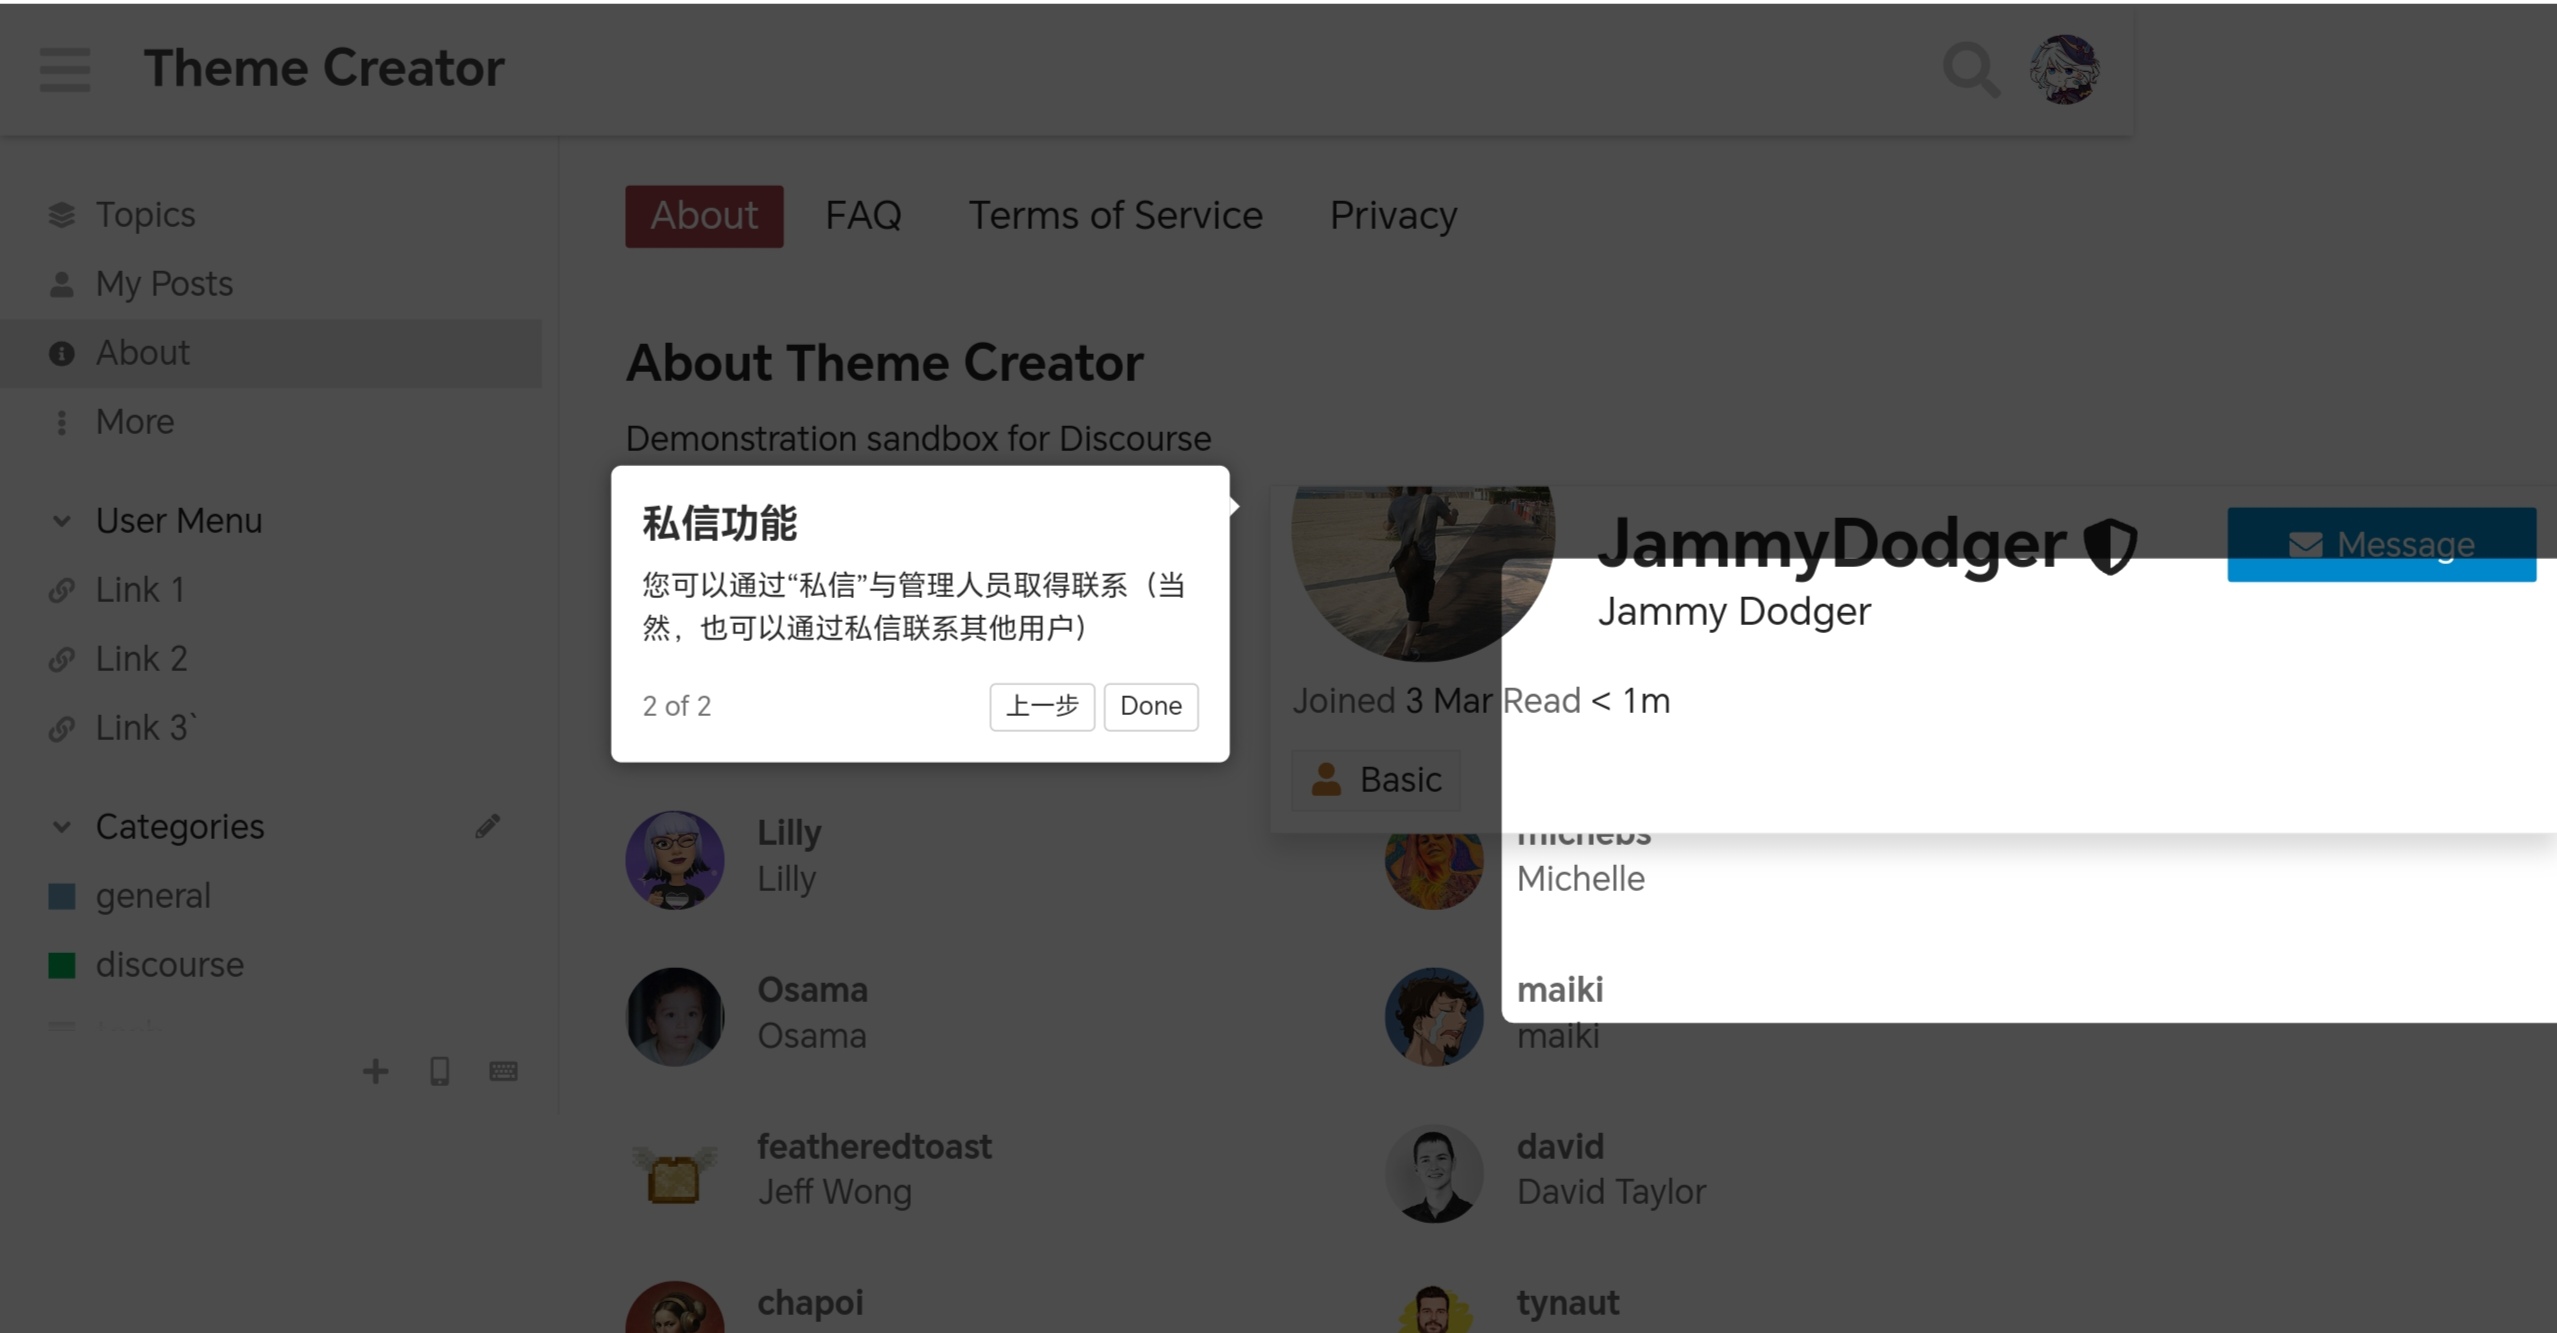The image size is (2557, 1333).
Task: Open maiki's avatar
Action: click(1434, 1016)
